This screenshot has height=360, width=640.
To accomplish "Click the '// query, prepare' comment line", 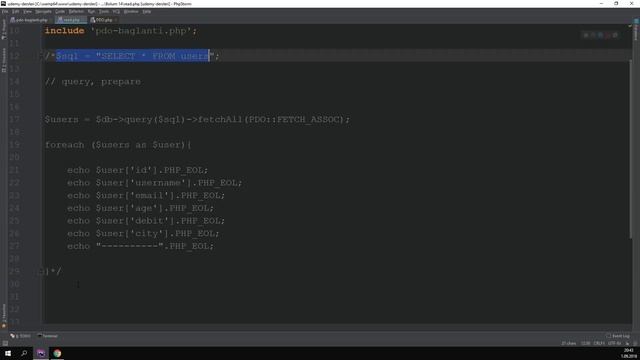I will tap(93, 82).
